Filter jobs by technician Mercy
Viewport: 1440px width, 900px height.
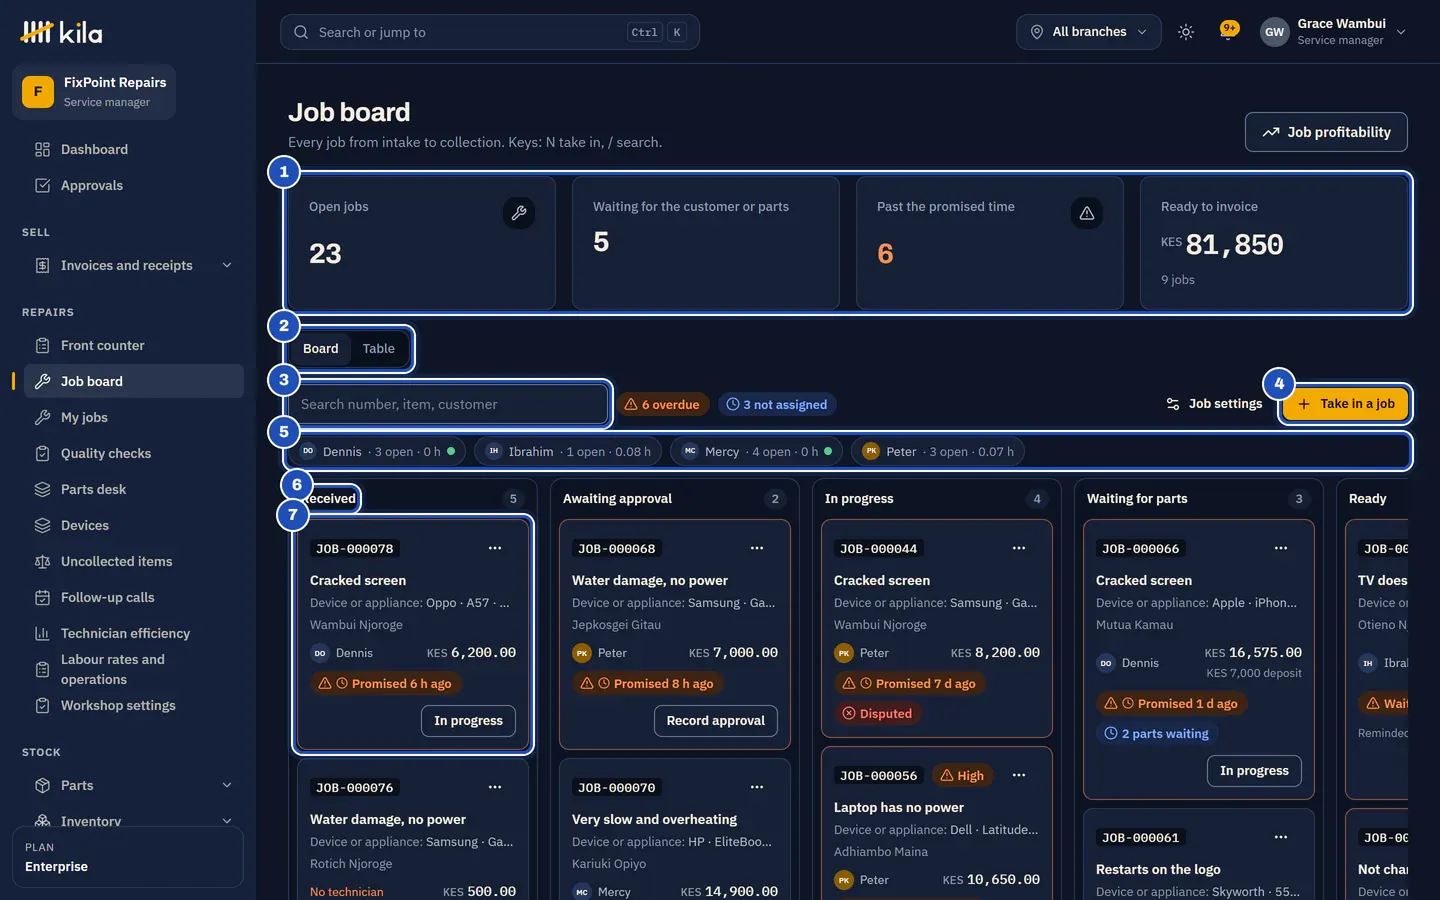(756, 452)
